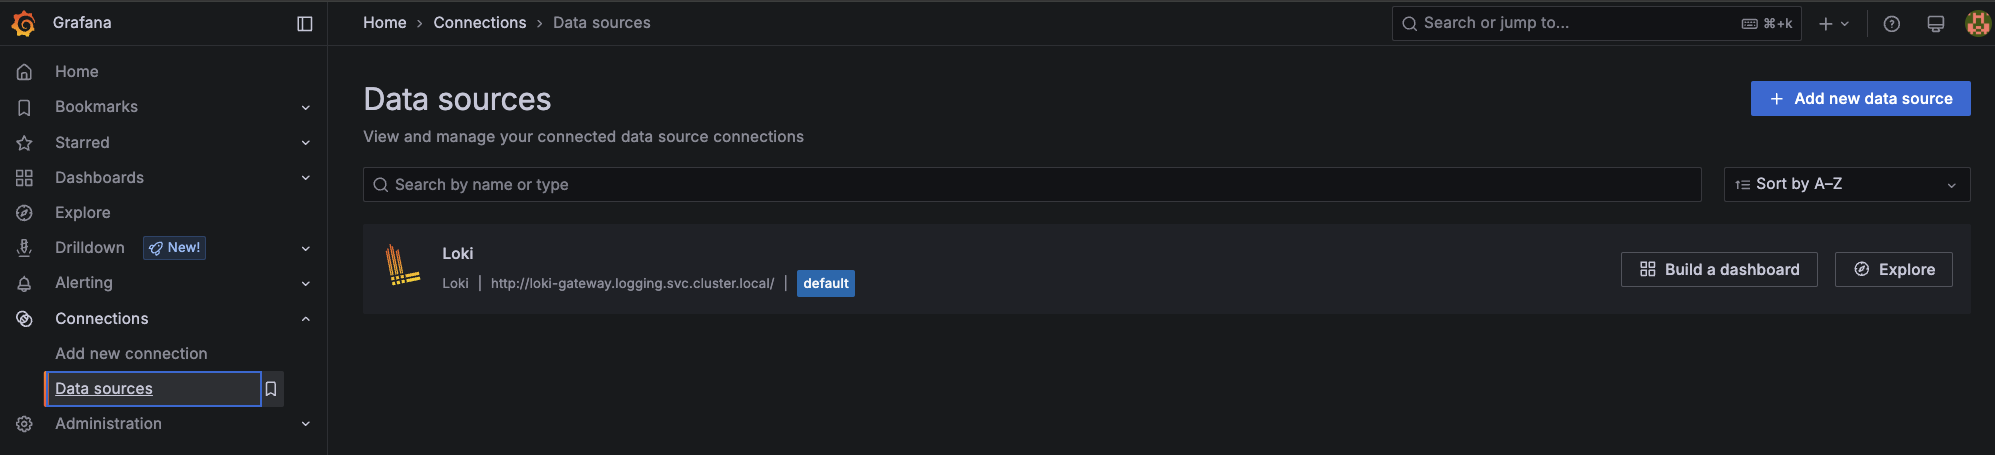Bookmark the Data sources menu item
1995x455 pixels.
[x=270, y=389]
